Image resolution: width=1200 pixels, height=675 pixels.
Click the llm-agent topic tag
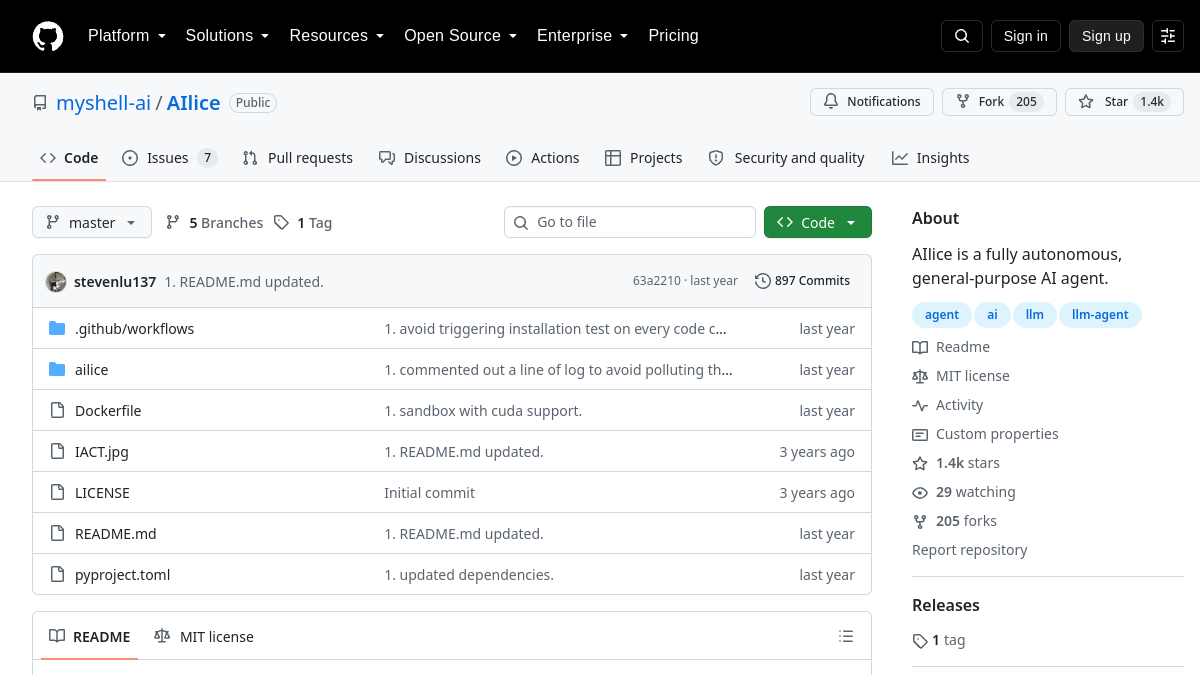(1100, 314)
